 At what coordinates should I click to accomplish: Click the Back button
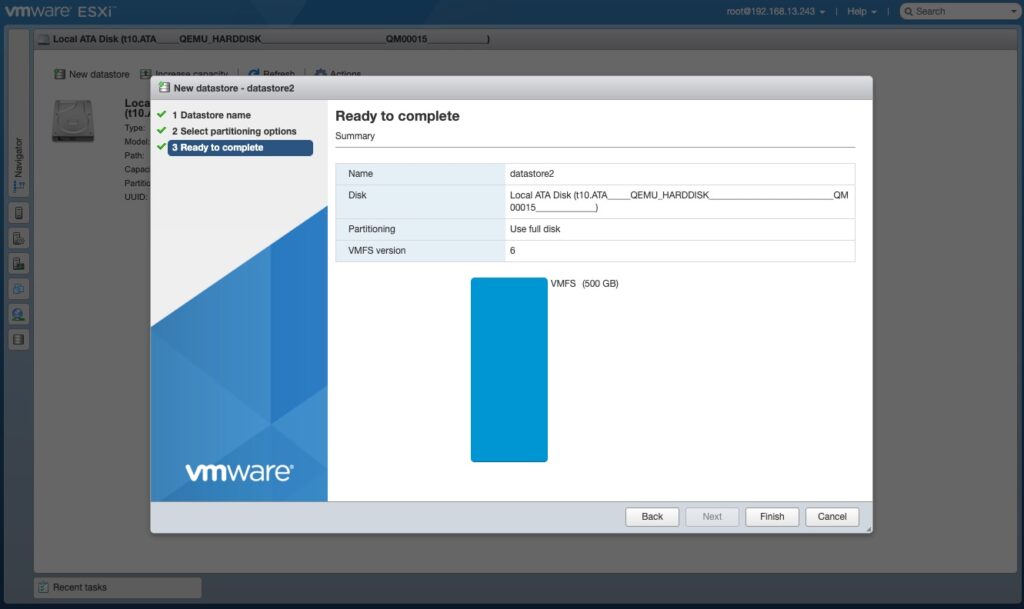click(x=652, y=516)
